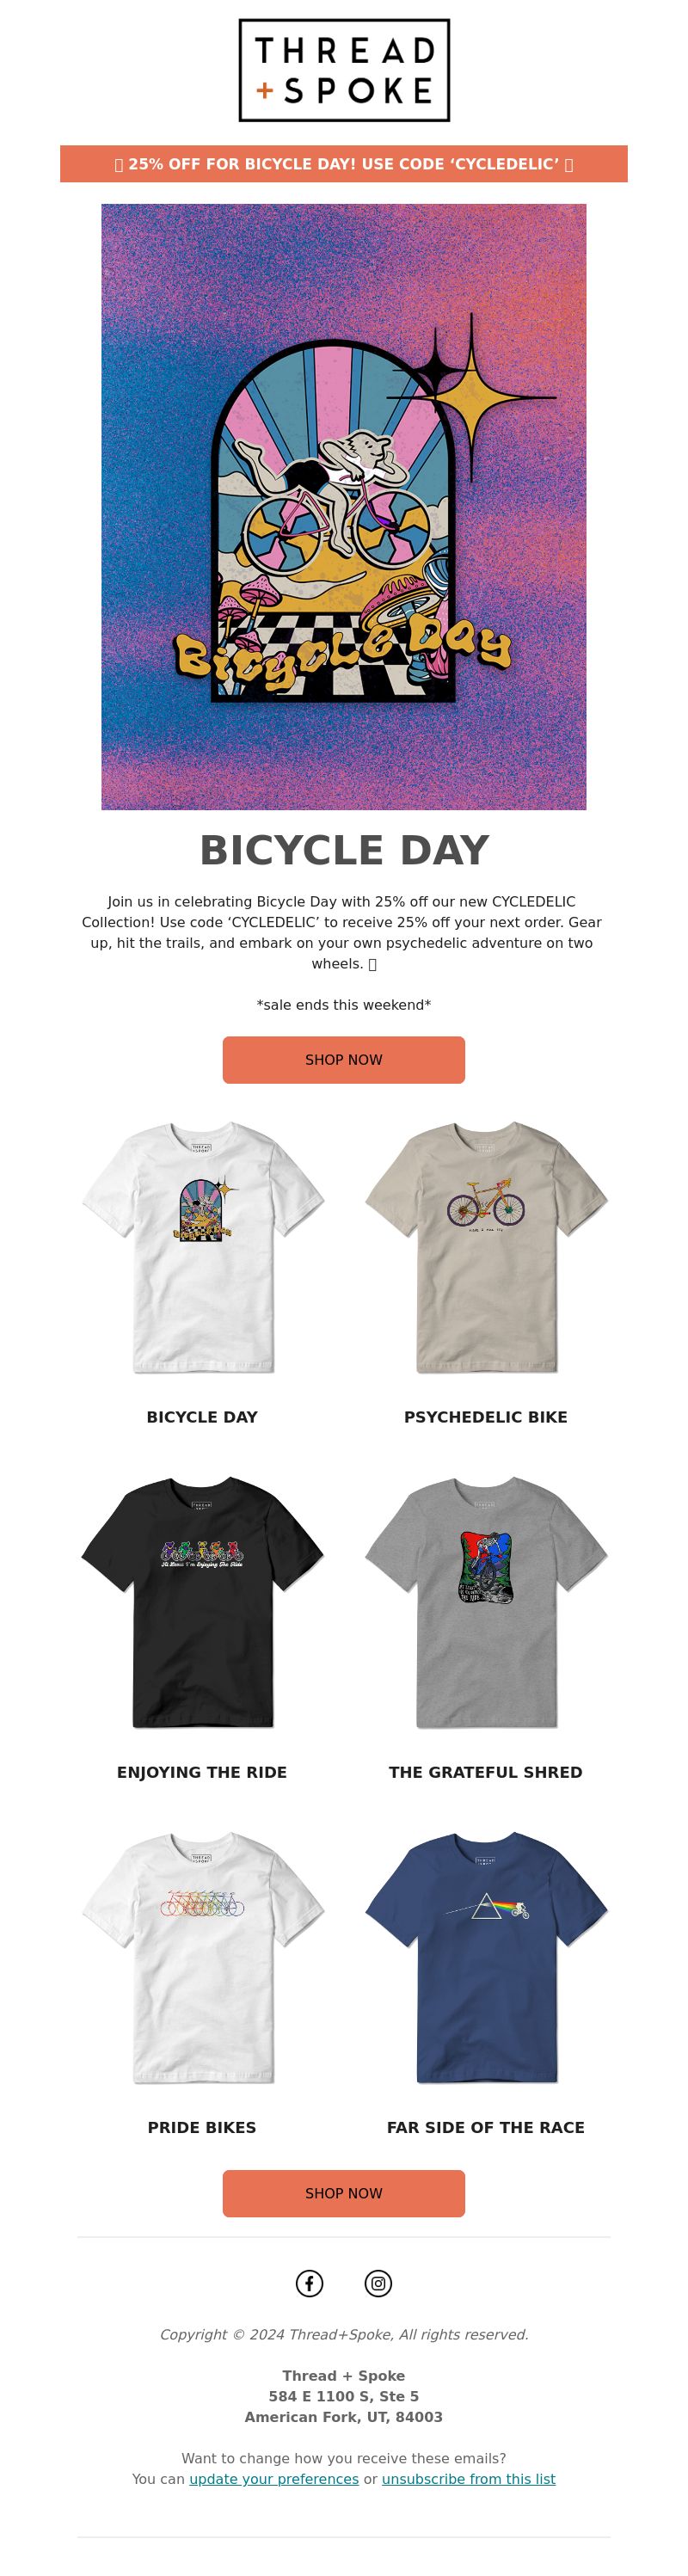View the white Pride Bikes t-shirt image
The width and height of the screenshot is (688, 2576).
(202, 1957)
